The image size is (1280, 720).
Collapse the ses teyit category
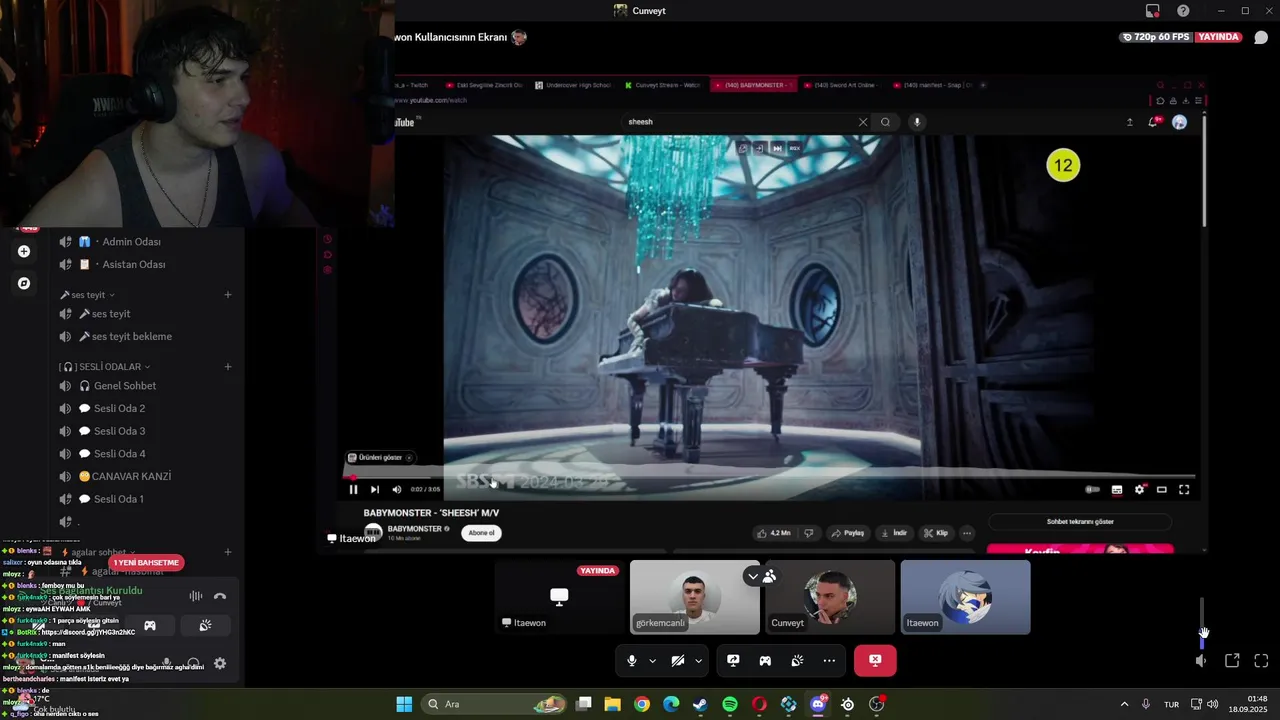click(87, 295)
